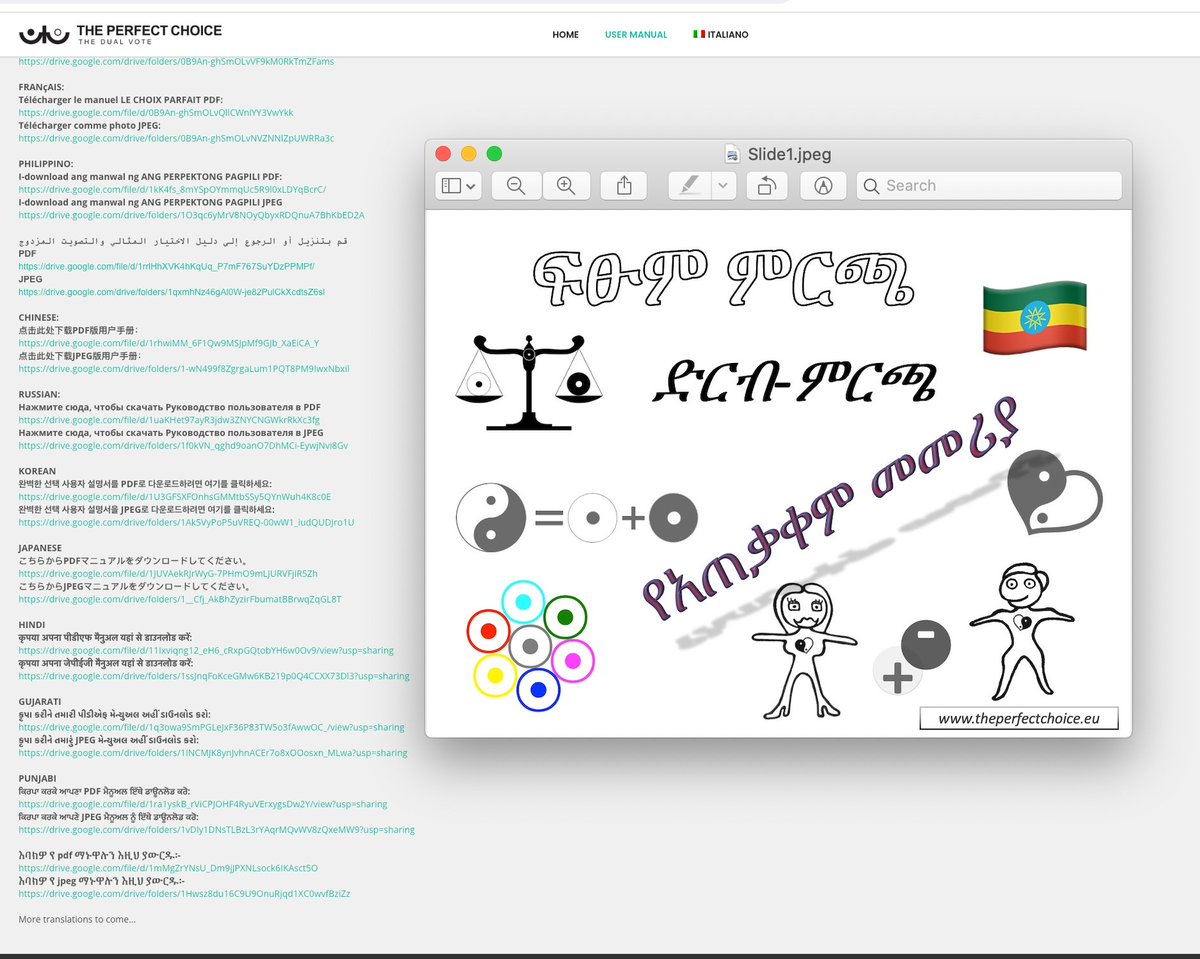Click Slide1.jpeg document icon in title bar
Image resolution: width=1200 pixels, height=959 pixels.
(x=733, y=154)
